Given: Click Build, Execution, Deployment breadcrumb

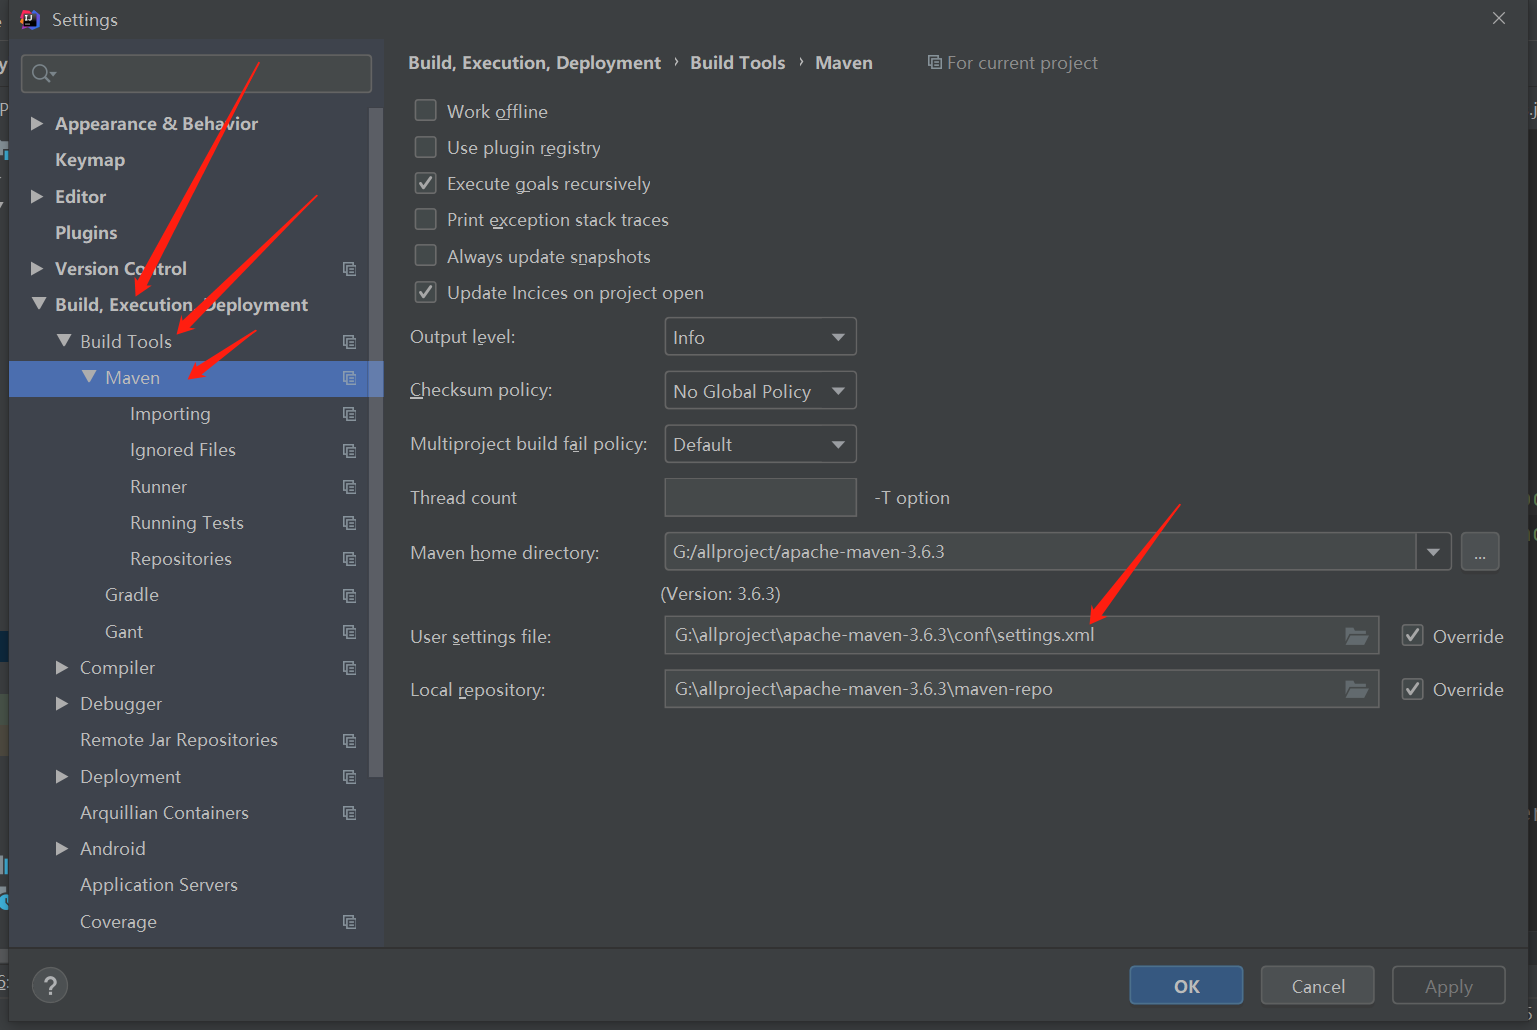Looking at the screenshot, I should [534, 62].
